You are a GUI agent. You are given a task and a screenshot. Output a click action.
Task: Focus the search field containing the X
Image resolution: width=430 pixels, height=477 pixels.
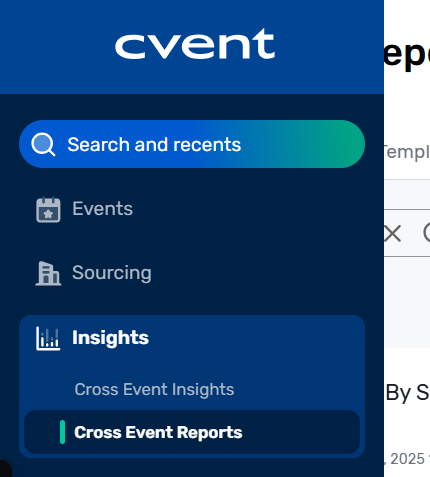407,233
